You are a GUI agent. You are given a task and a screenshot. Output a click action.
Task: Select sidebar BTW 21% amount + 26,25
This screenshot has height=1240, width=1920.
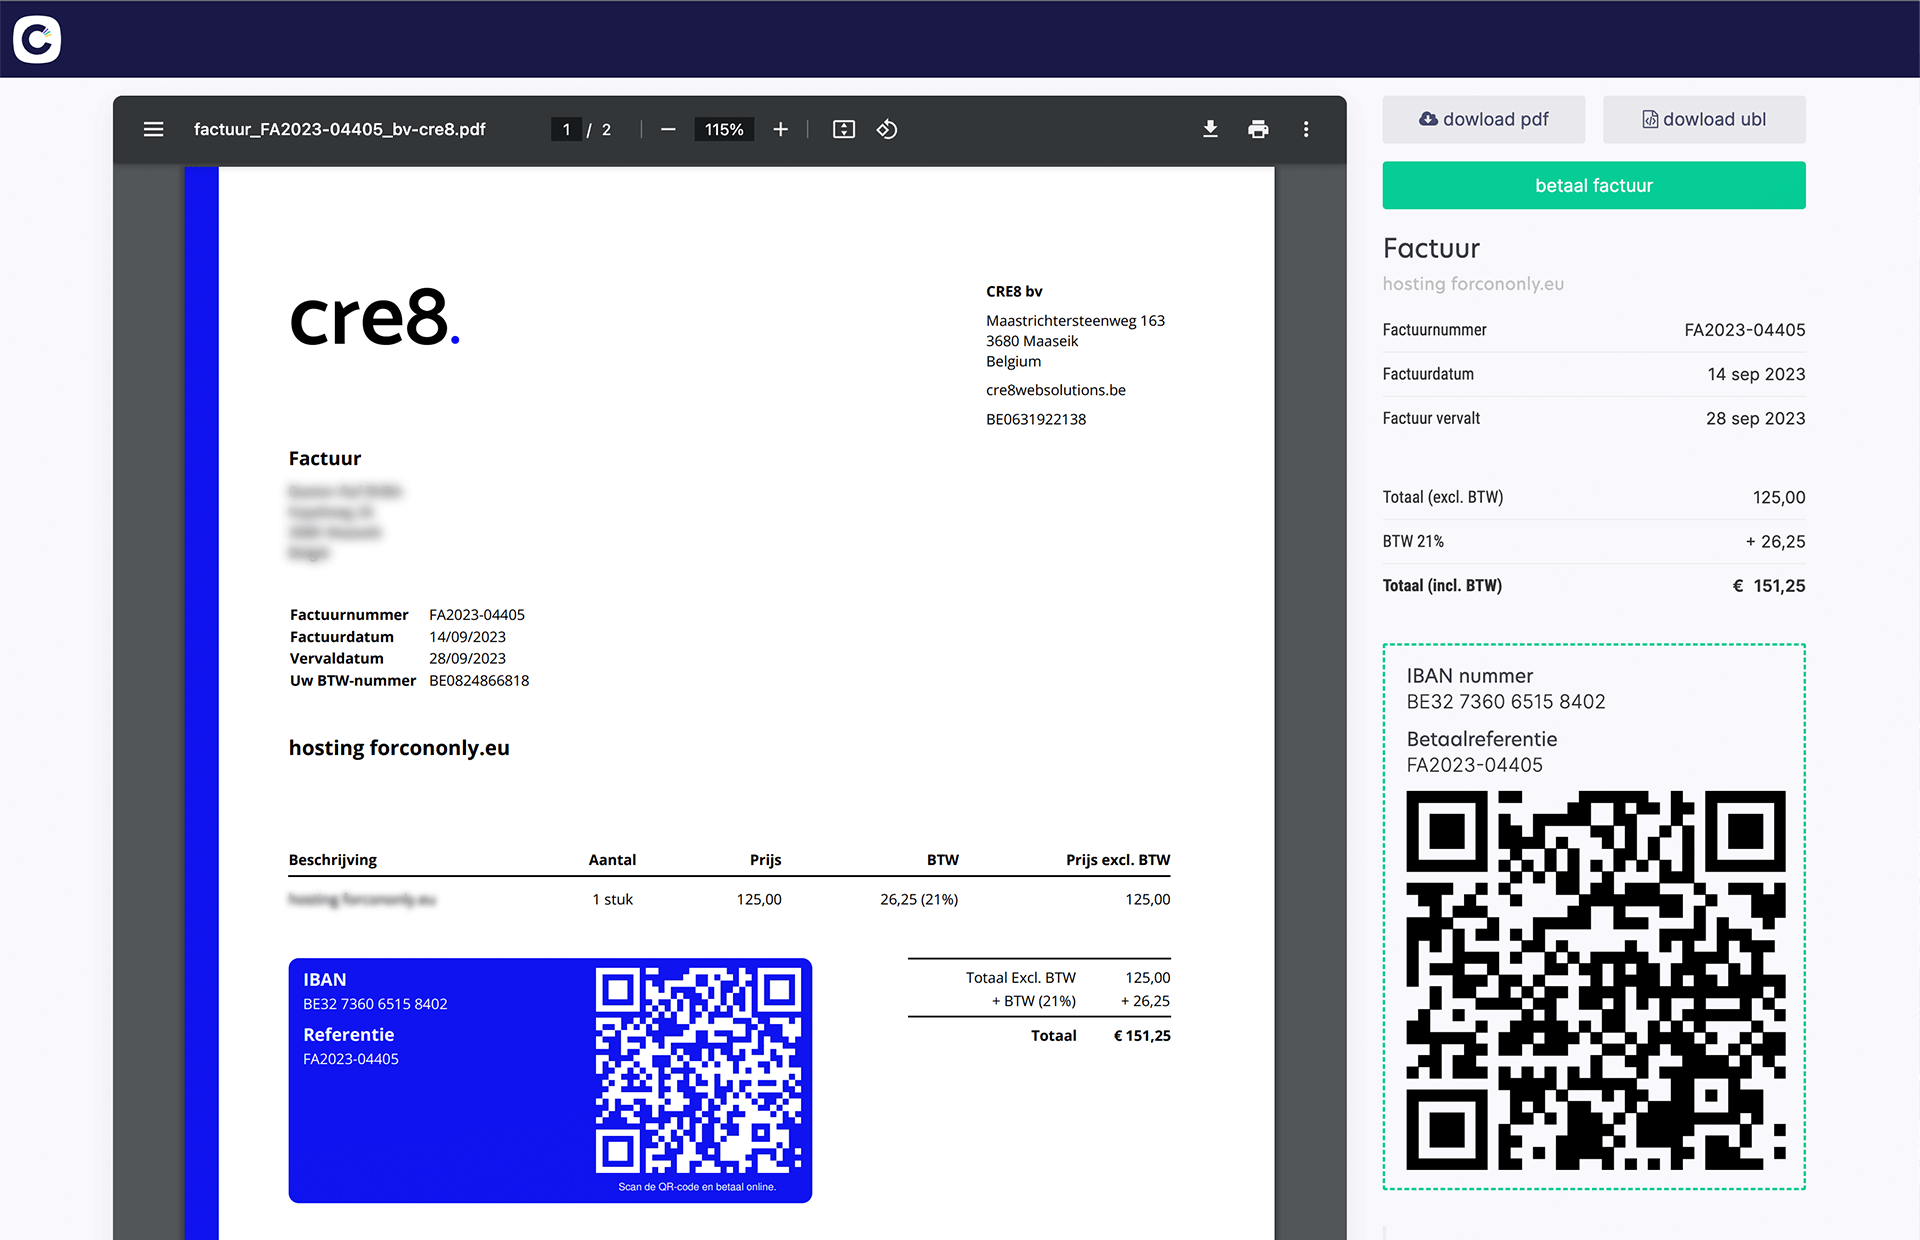[1776, 541]
